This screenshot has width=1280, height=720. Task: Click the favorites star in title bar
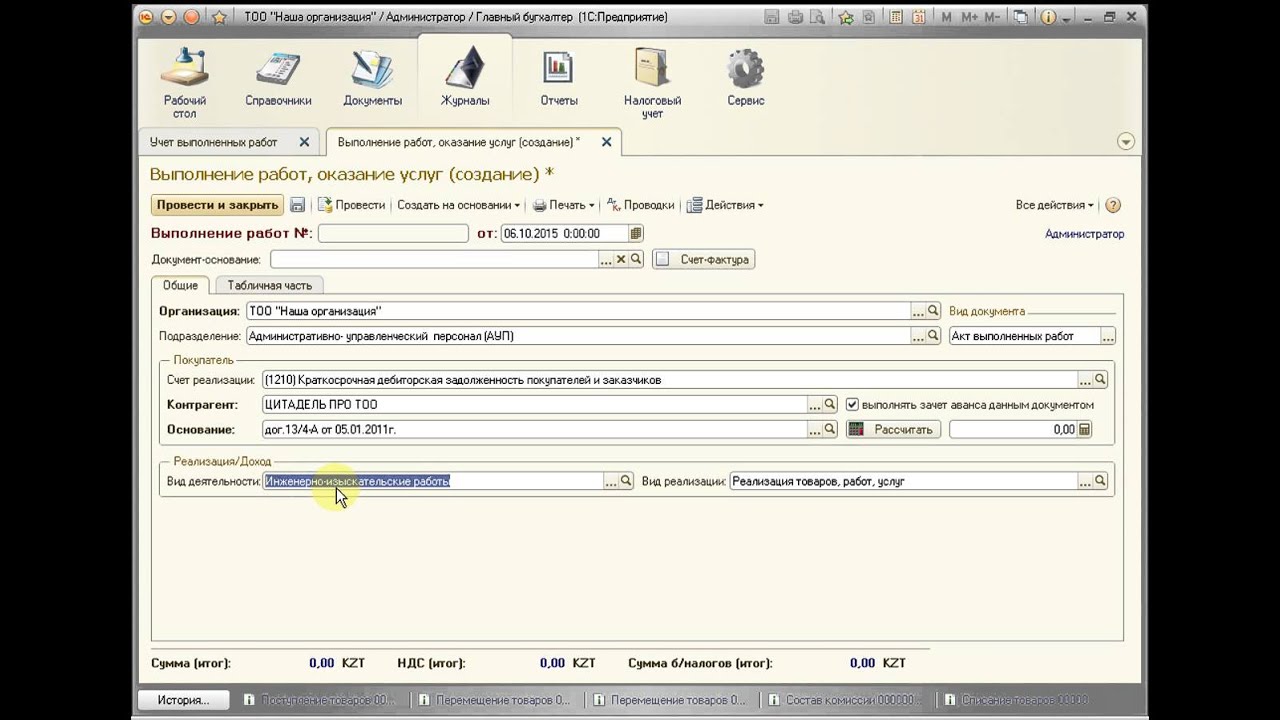point(218,17)
